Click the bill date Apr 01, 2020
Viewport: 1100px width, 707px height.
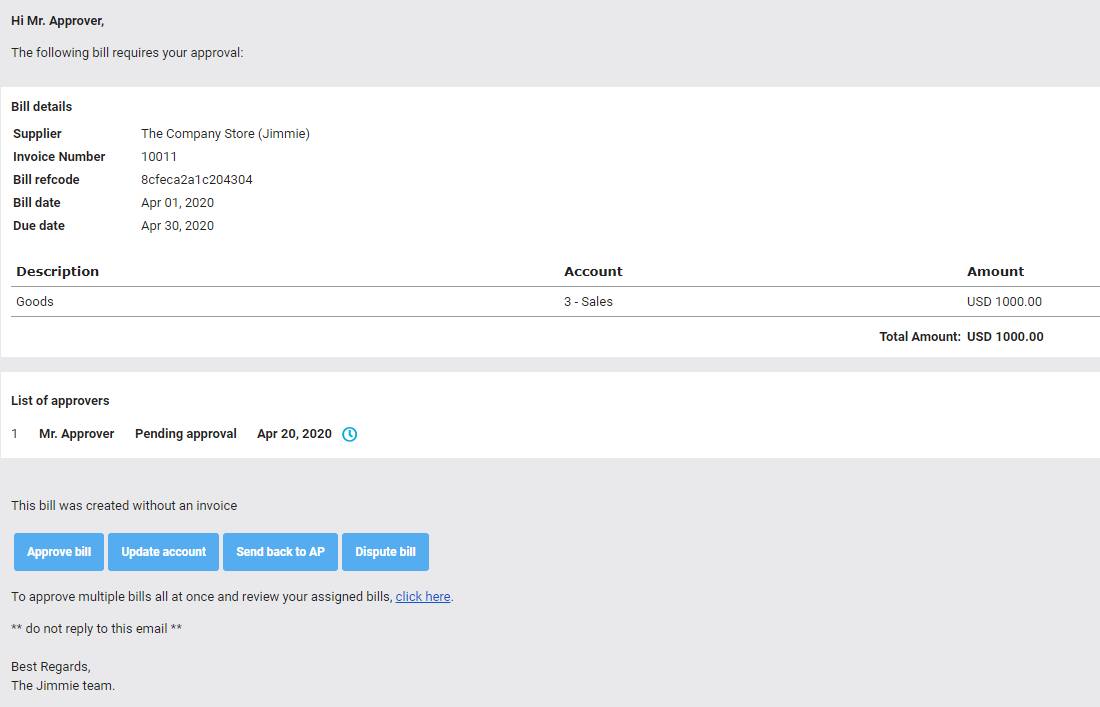pos(177,202)
